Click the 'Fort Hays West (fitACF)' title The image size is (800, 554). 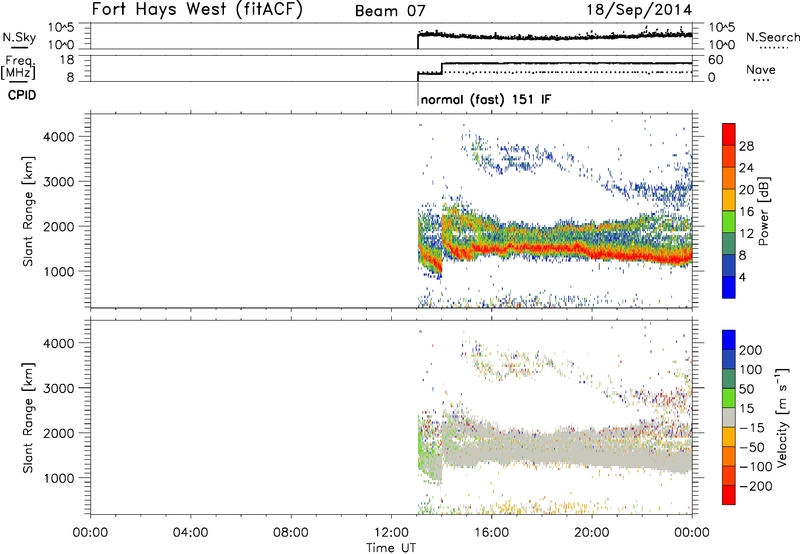tap(197, 10)
